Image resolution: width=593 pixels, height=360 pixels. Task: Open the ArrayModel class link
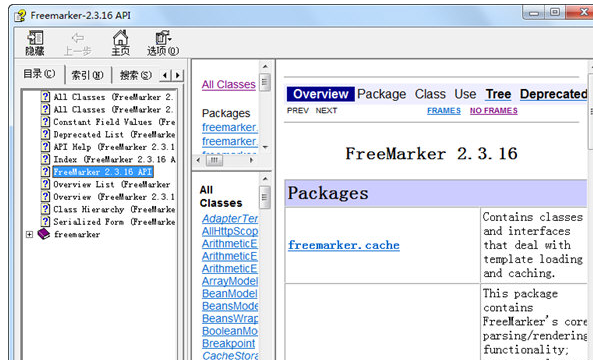[230, 281]
